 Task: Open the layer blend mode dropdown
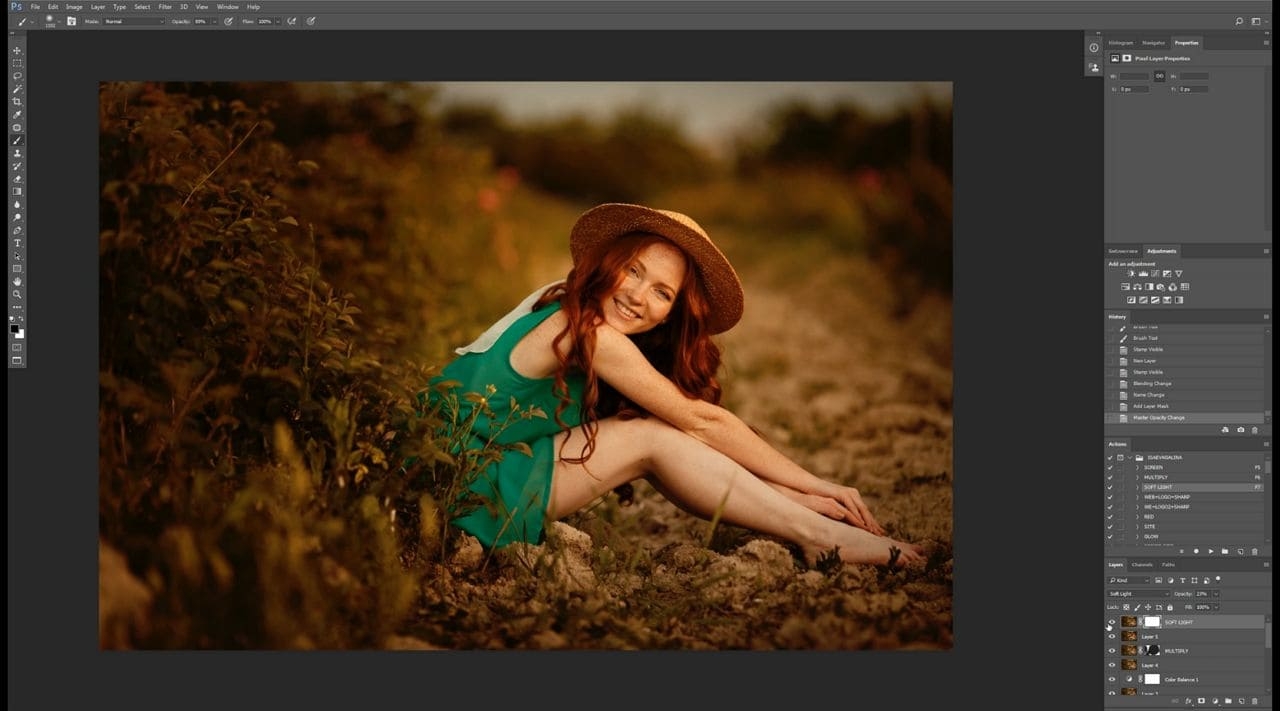pyautogui.click(x=1138, y=594)
